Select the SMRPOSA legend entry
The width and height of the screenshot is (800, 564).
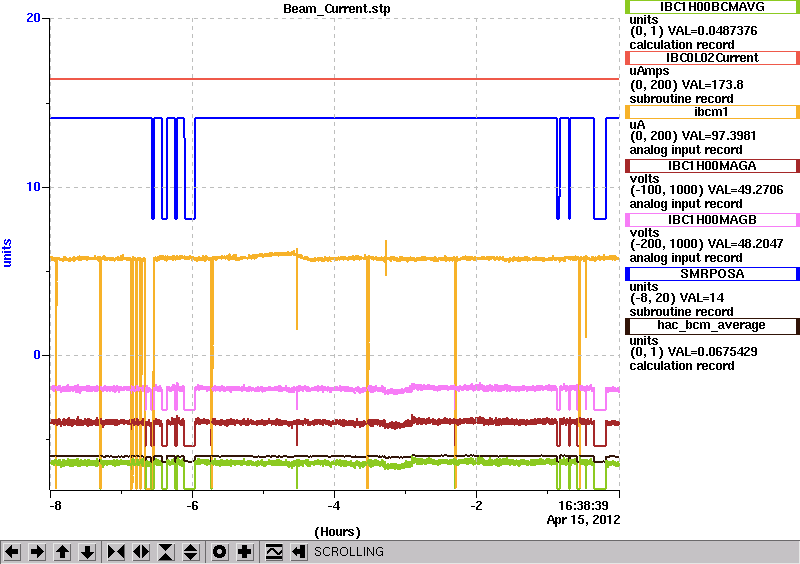tap(712, 274)
